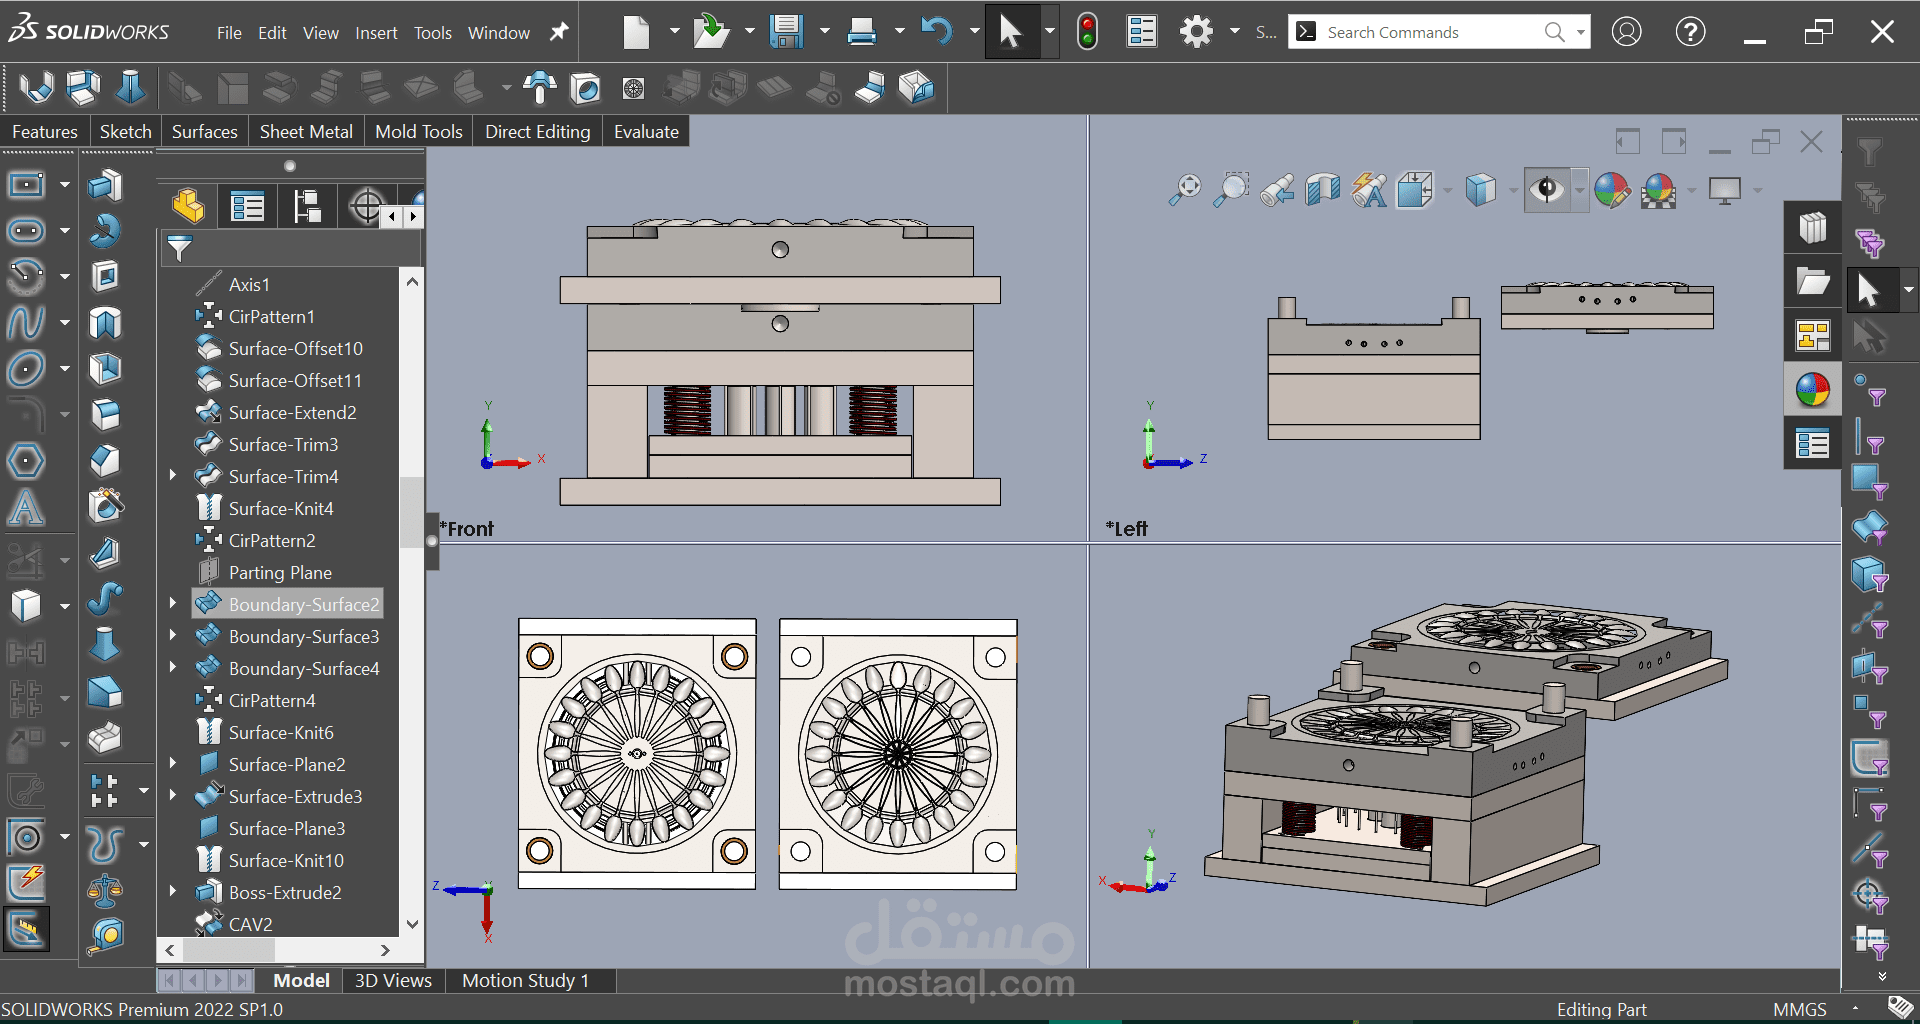Open the Insert menu
Viewport: 1920px width, 1024px height.
pos(376,33)
